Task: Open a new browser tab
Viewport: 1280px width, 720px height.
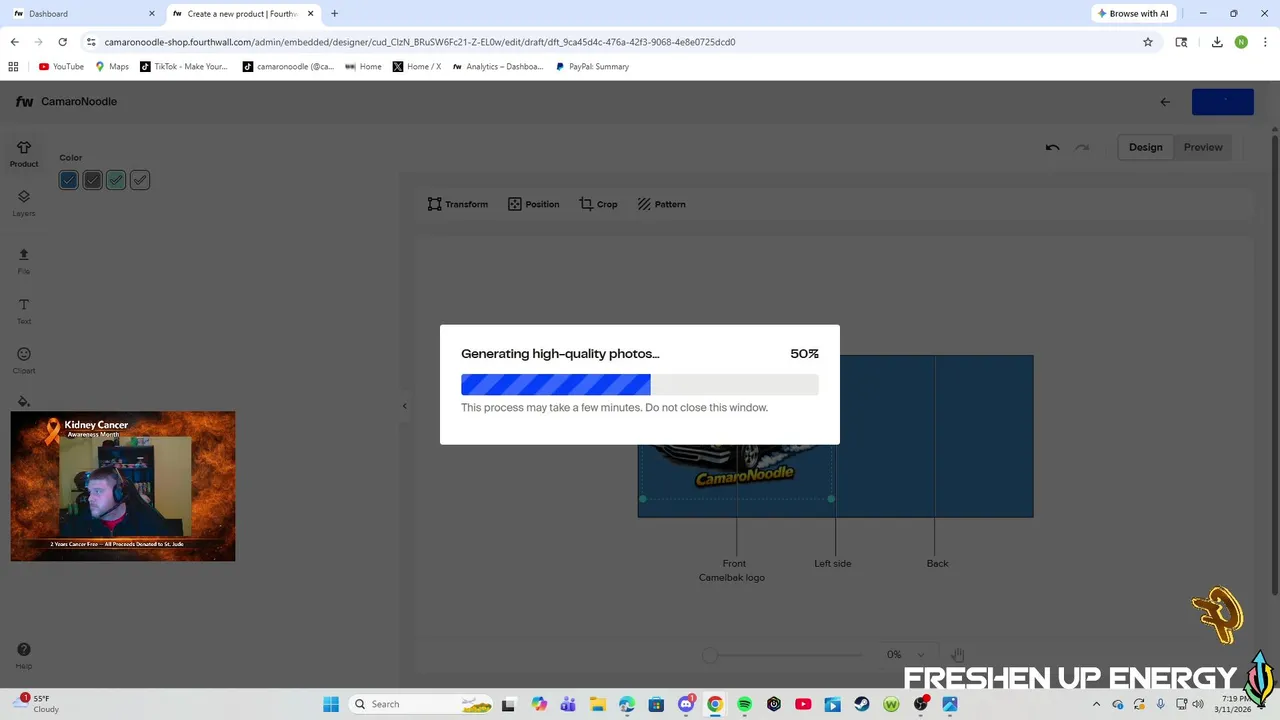Action: (334, 14)
